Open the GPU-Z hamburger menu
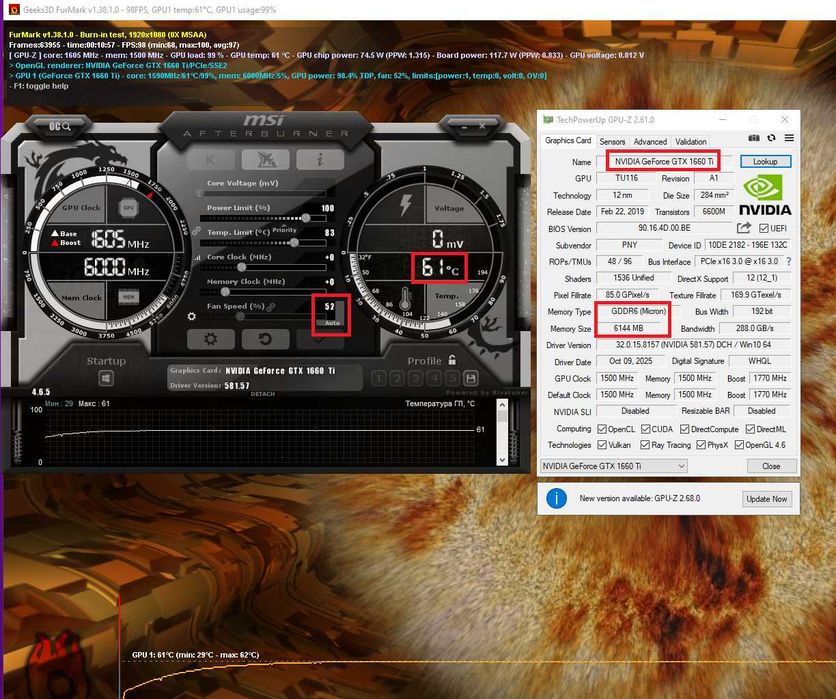The image size is (836, 699). pos(789,138)
